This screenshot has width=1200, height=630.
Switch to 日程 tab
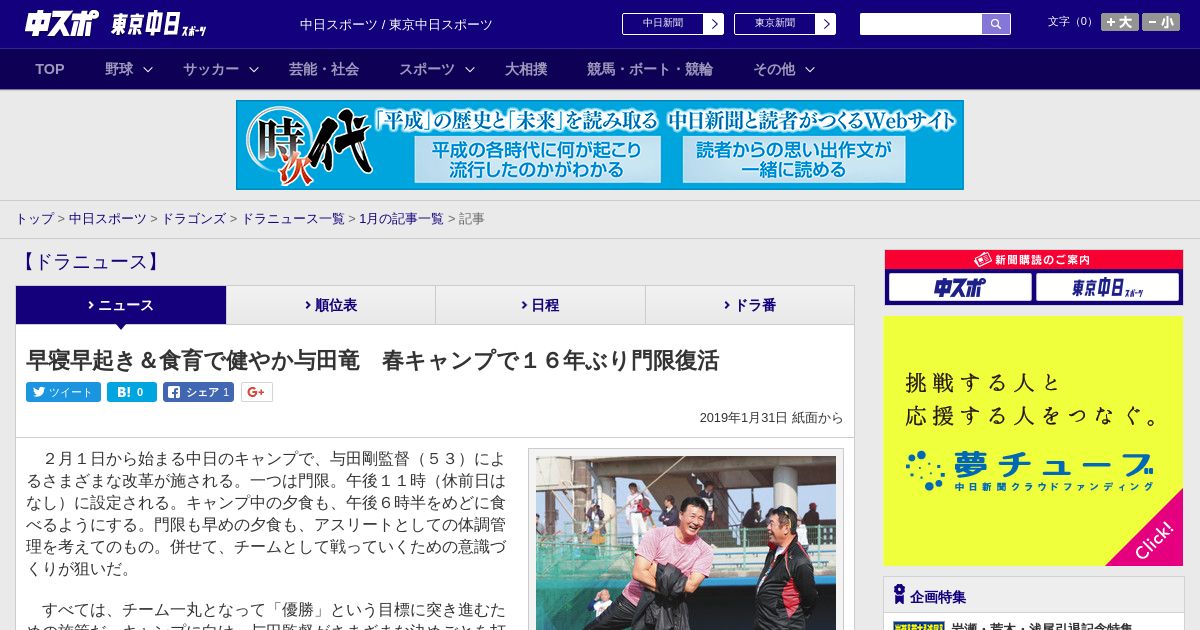point(540,305)
